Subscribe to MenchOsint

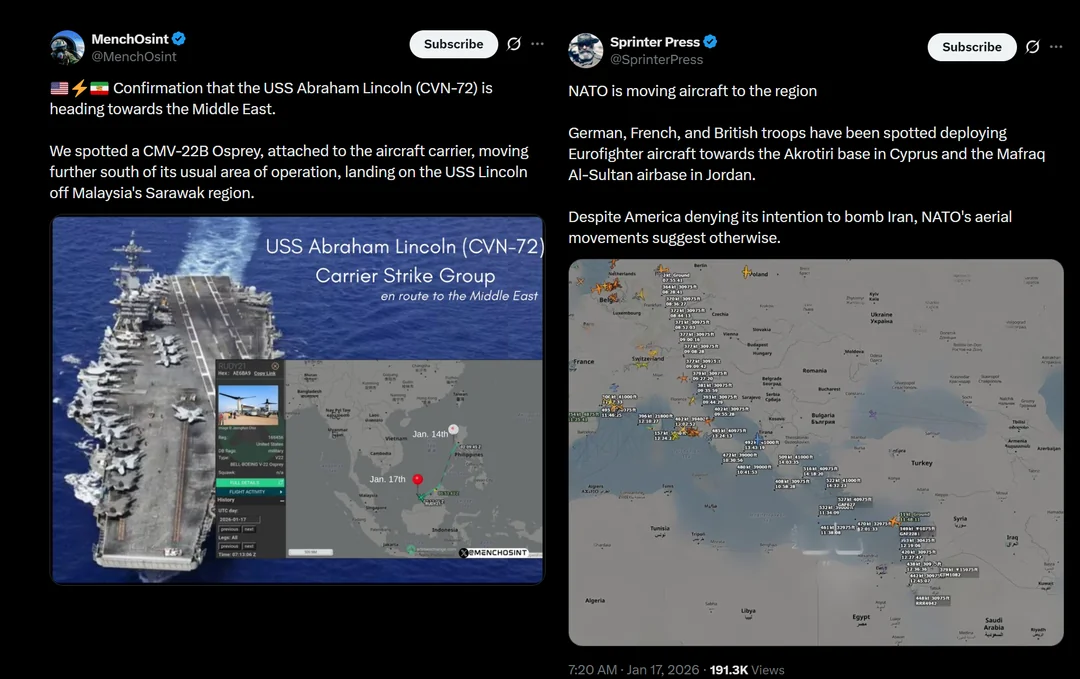point(453,44)
